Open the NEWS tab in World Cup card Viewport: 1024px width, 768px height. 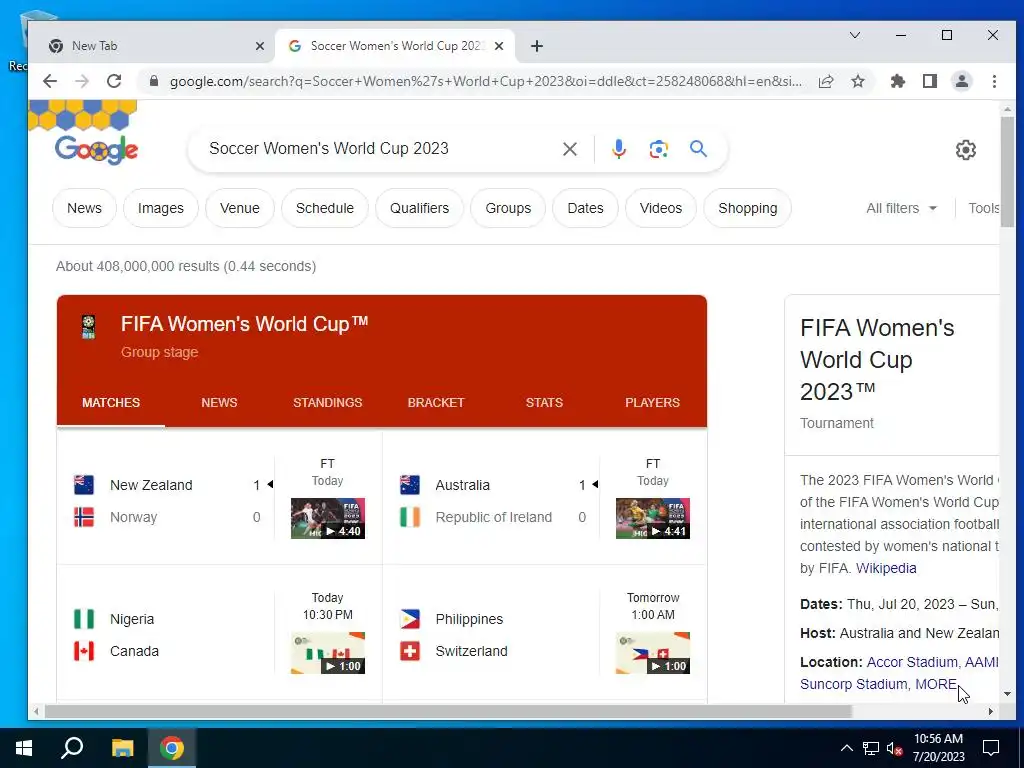click(219, 402)
